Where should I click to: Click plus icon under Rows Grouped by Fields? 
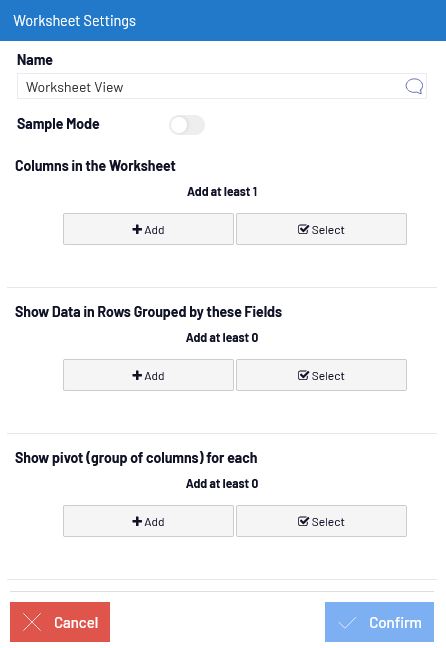pos(137,375)
